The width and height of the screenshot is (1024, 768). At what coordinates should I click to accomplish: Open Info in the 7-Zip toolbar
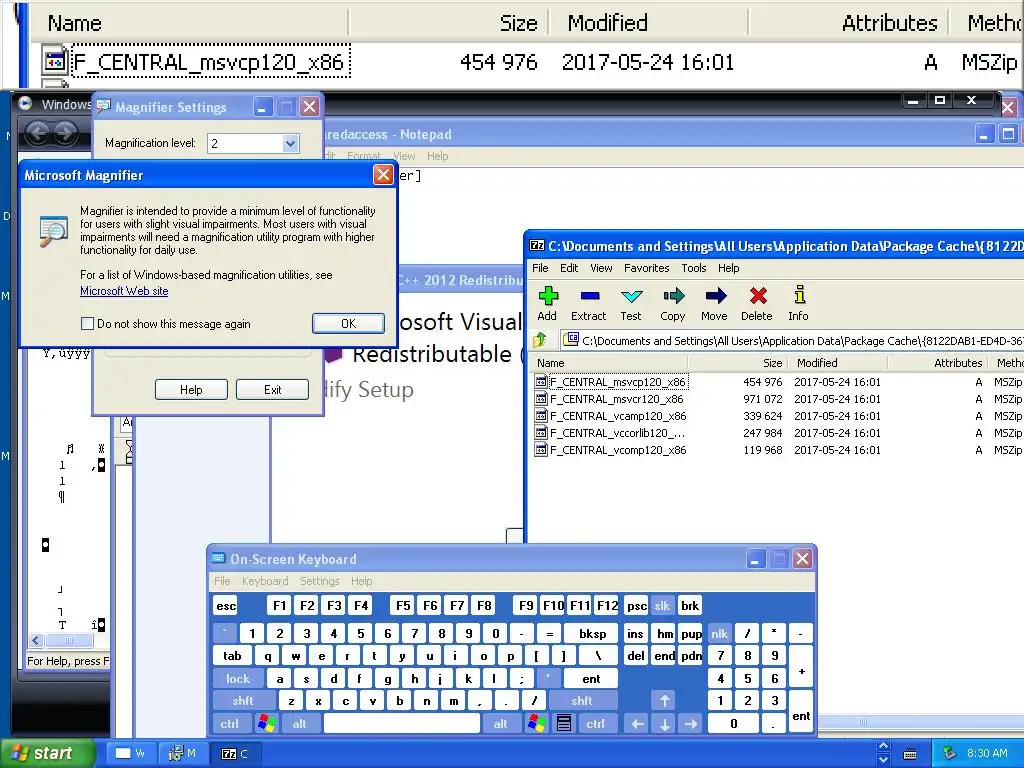pyautogui.click(x=798, y=304)
